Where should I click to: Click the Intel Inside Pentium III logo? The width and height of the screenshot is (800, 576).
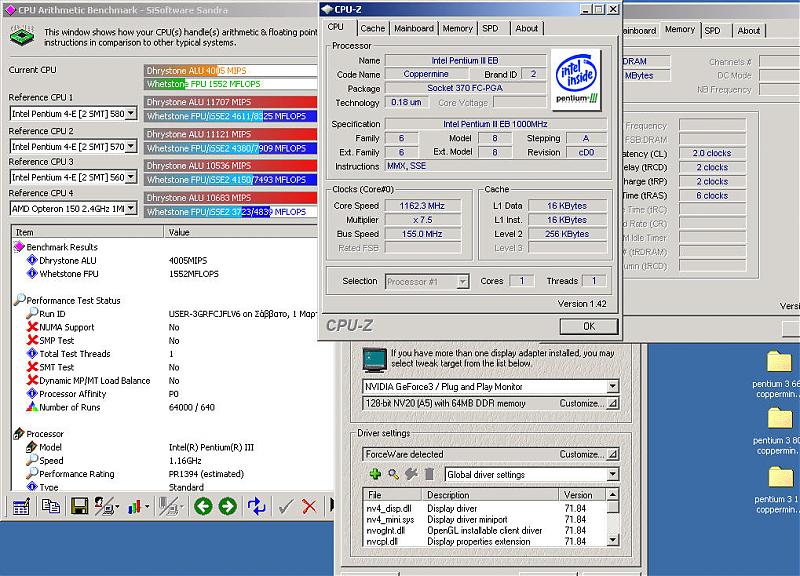[576, 80]
